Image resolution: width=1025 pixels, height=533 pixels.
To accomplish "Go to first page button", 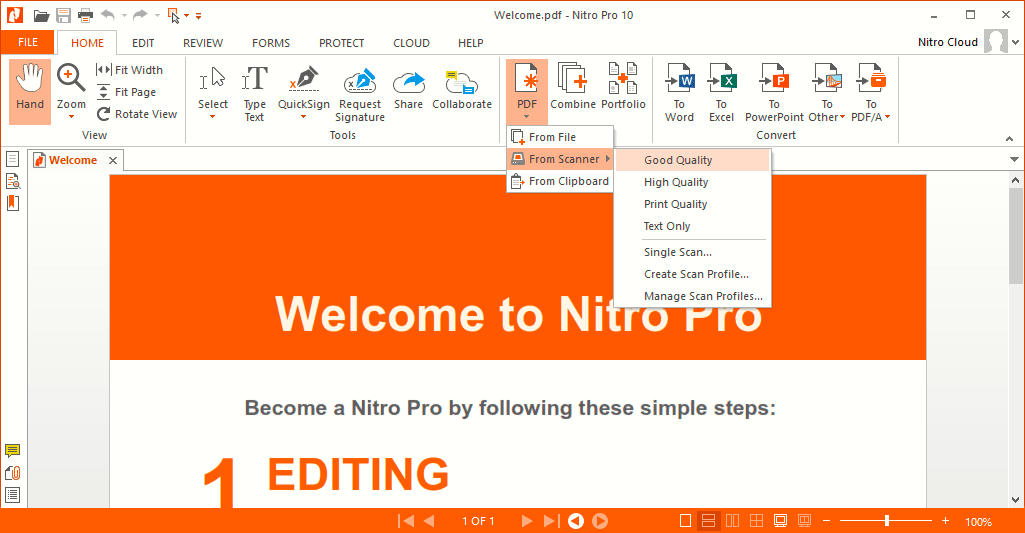I will coord(406,521).
